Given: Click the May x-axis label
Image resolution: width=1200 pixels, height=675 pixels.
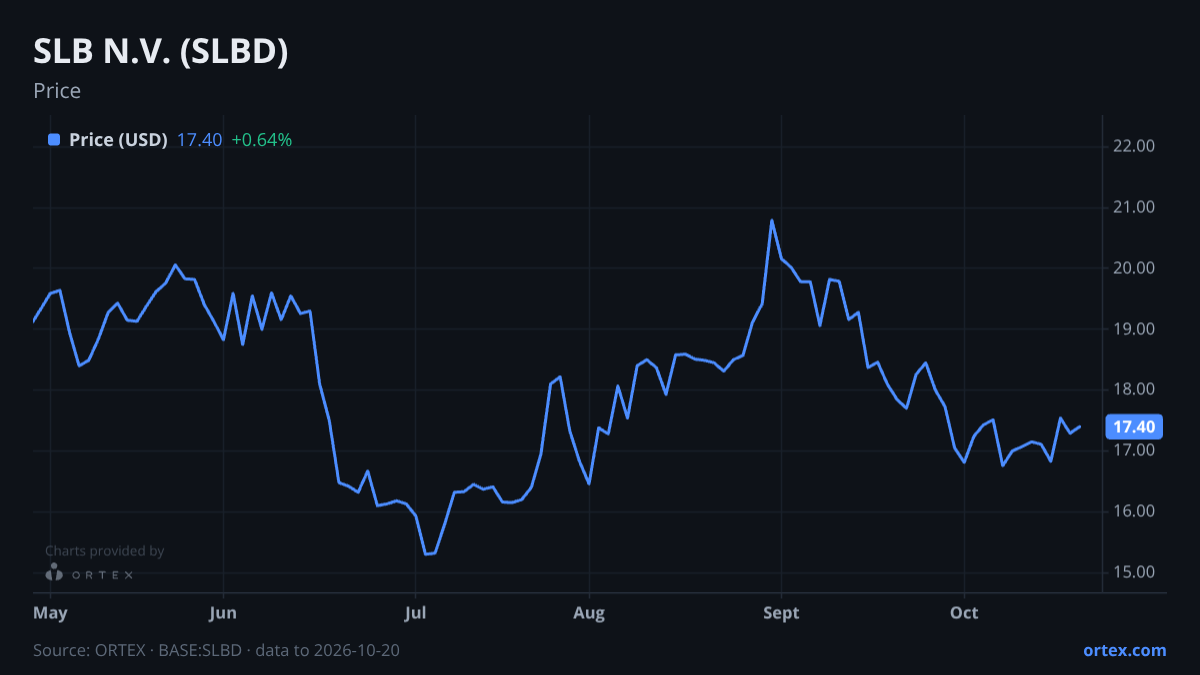Looking at the screenshot, I should click(x=50, y=613).
